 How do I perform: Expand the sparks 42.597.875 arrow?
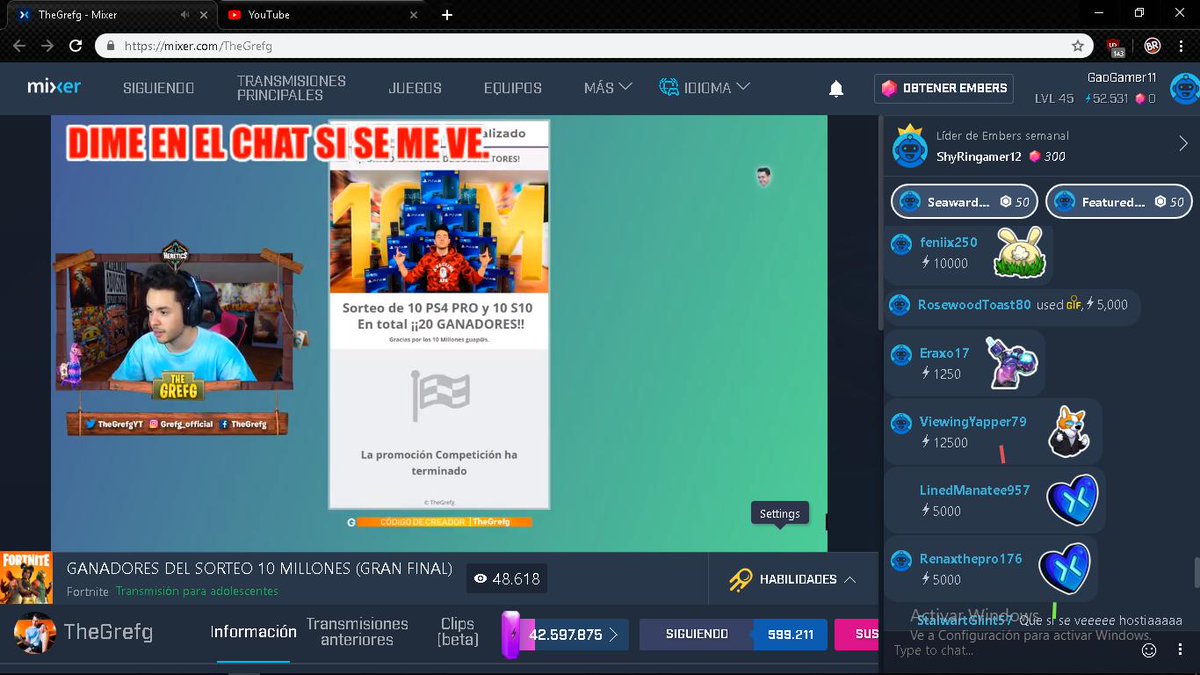click(x=614, y=634)
